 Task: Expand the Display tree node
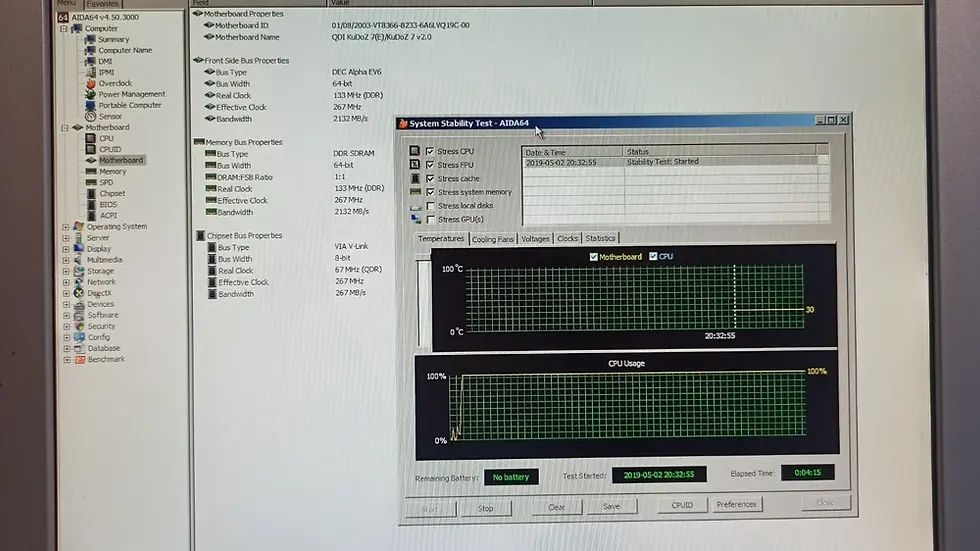tap(66, 249)
